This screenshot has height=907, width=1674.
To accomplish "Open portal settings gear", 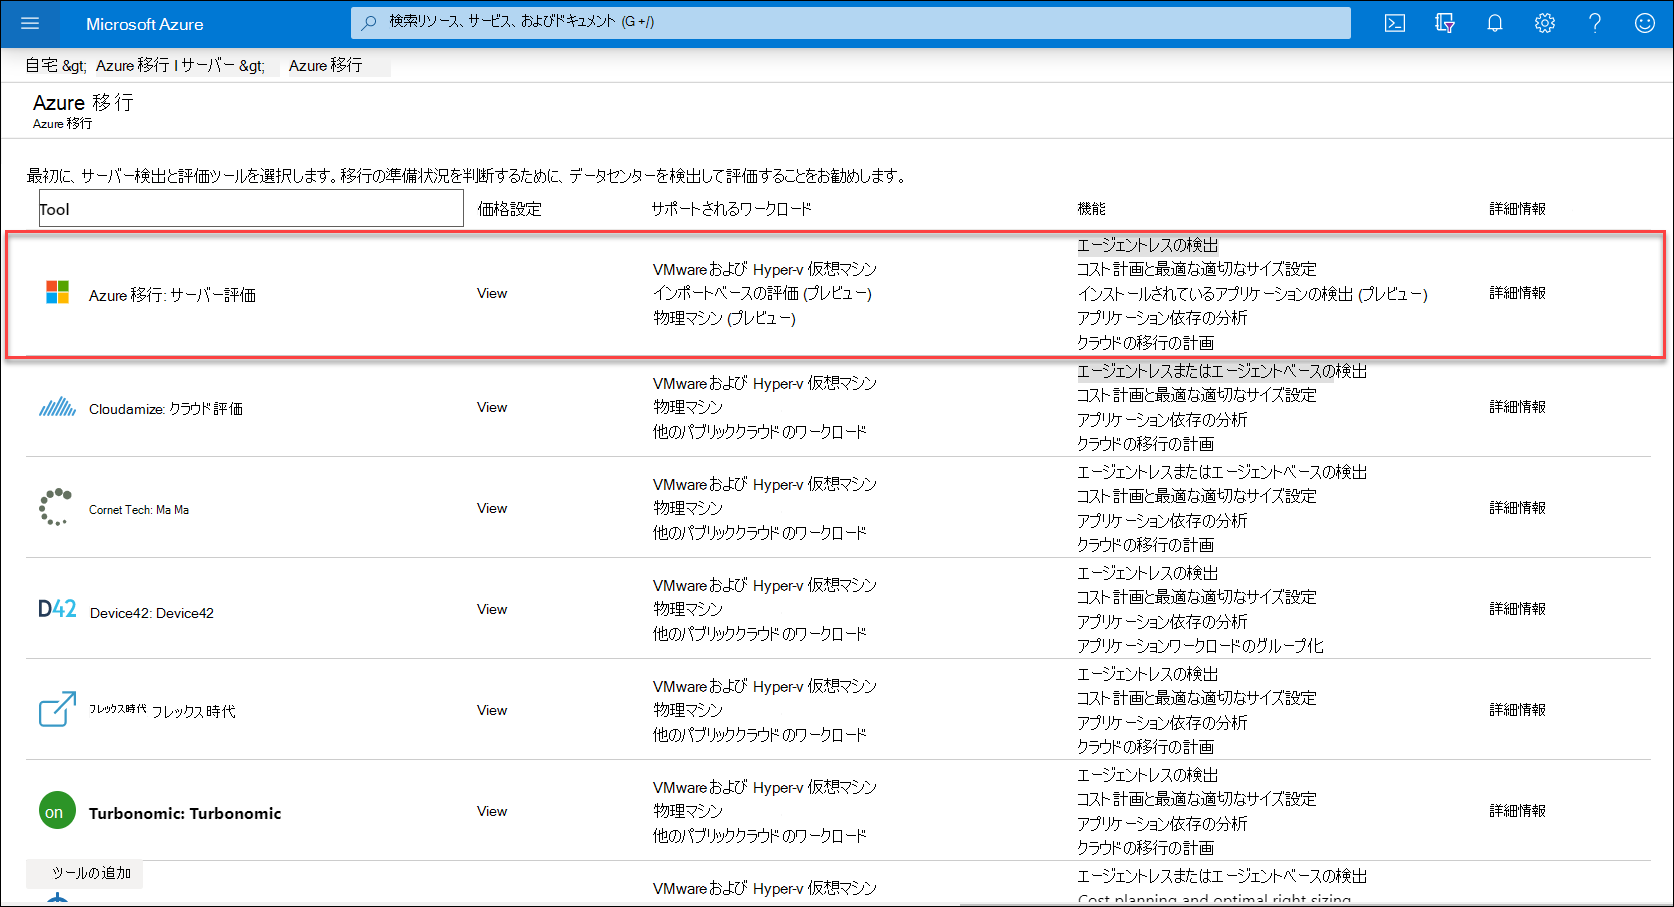I will click(x=1545, y=23).
